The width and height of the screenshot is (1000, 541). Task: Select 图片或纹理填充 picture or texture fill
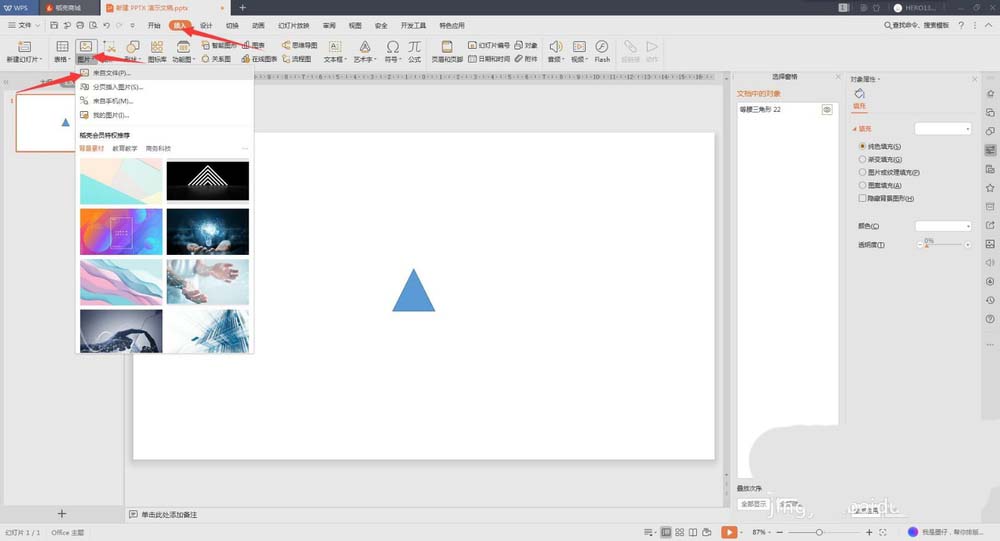862,172
